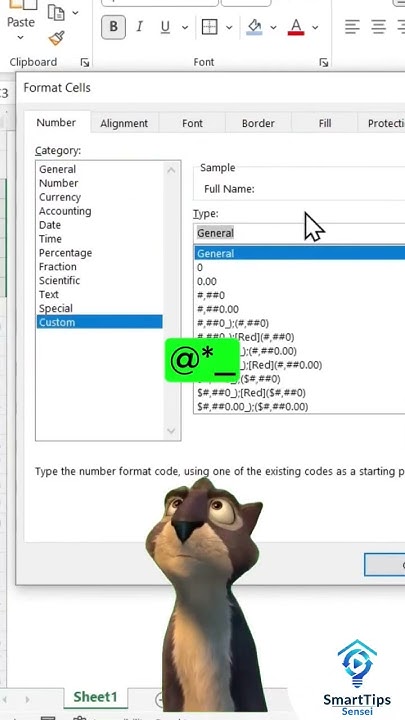The width and height of the screenshot is (405, 720).
Task: Open Font group dialog launcher
Action: tap(324, 62)
